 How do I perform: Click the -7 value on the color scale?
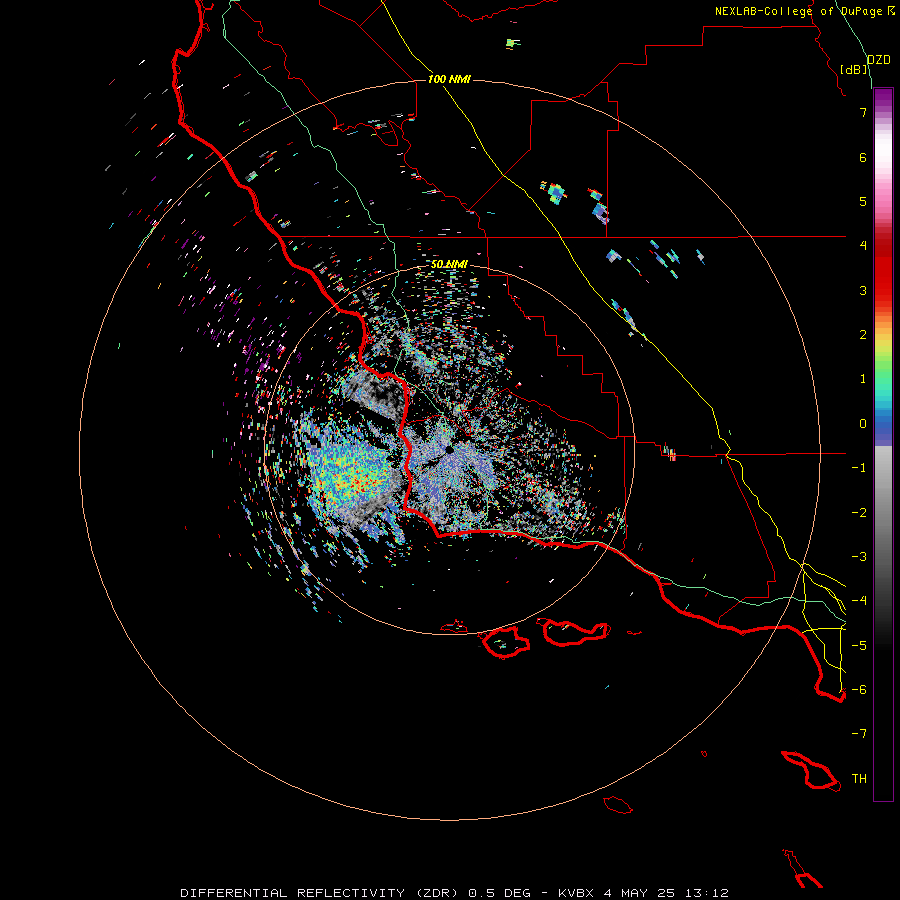click(x=859, y=734)
